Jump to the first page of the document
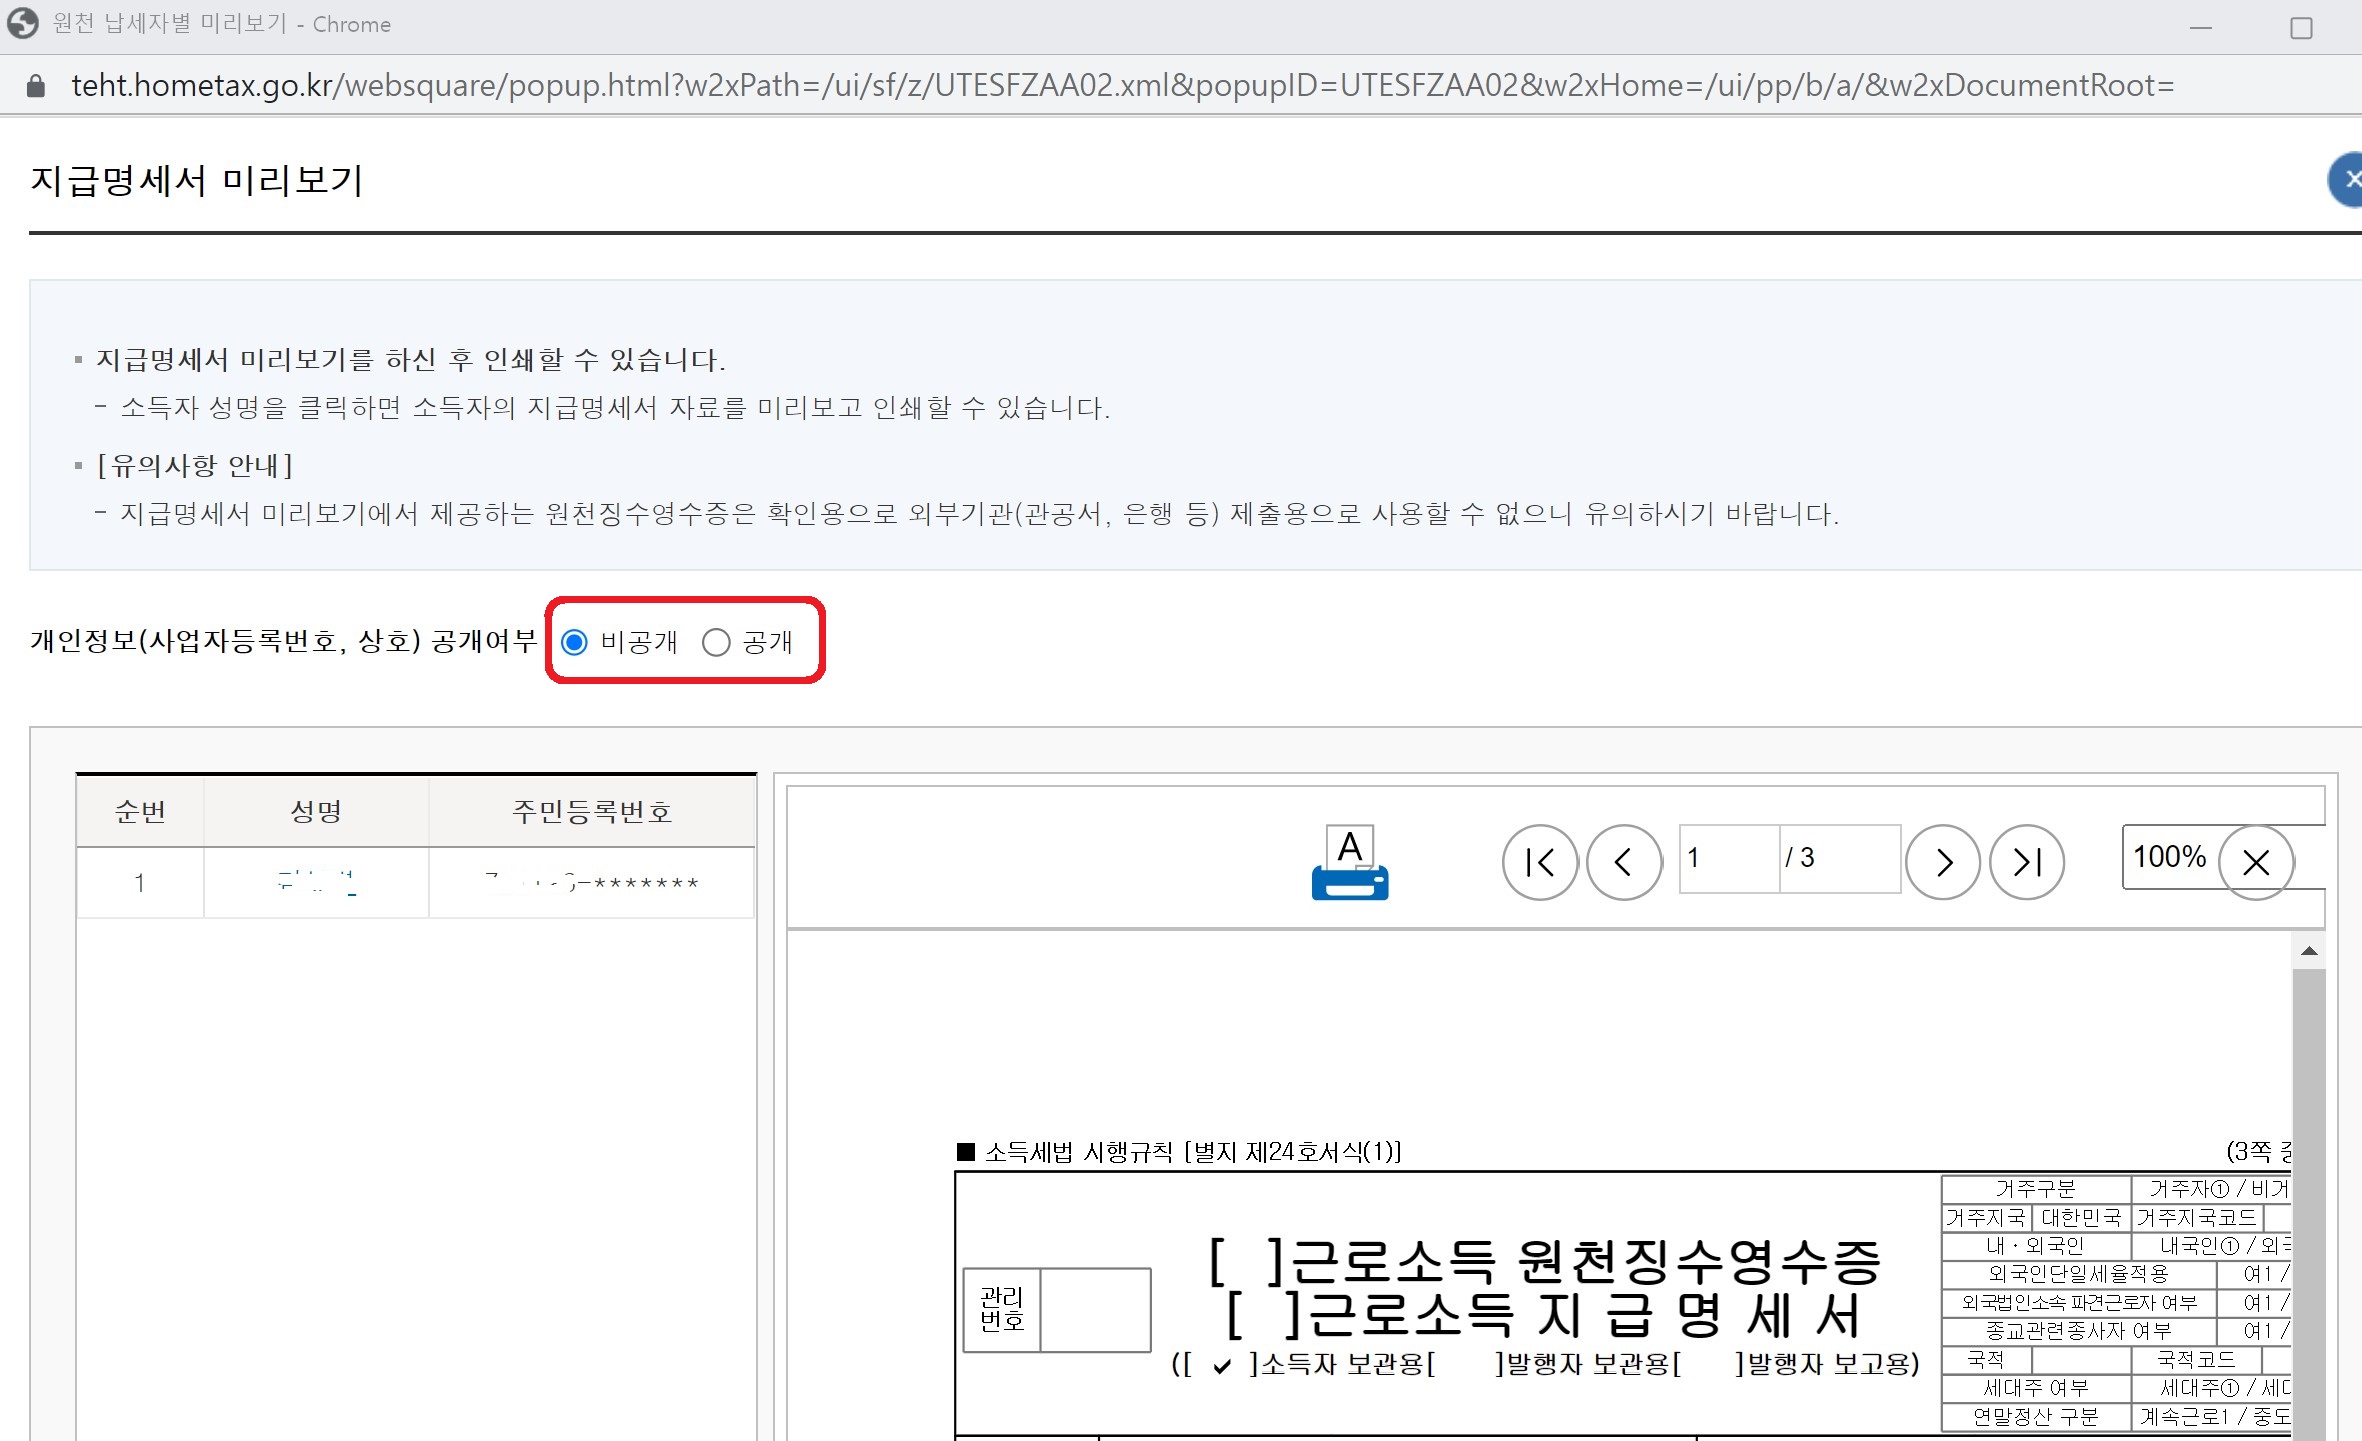Screen dimensions: 2362x1441 point(1540,862)
